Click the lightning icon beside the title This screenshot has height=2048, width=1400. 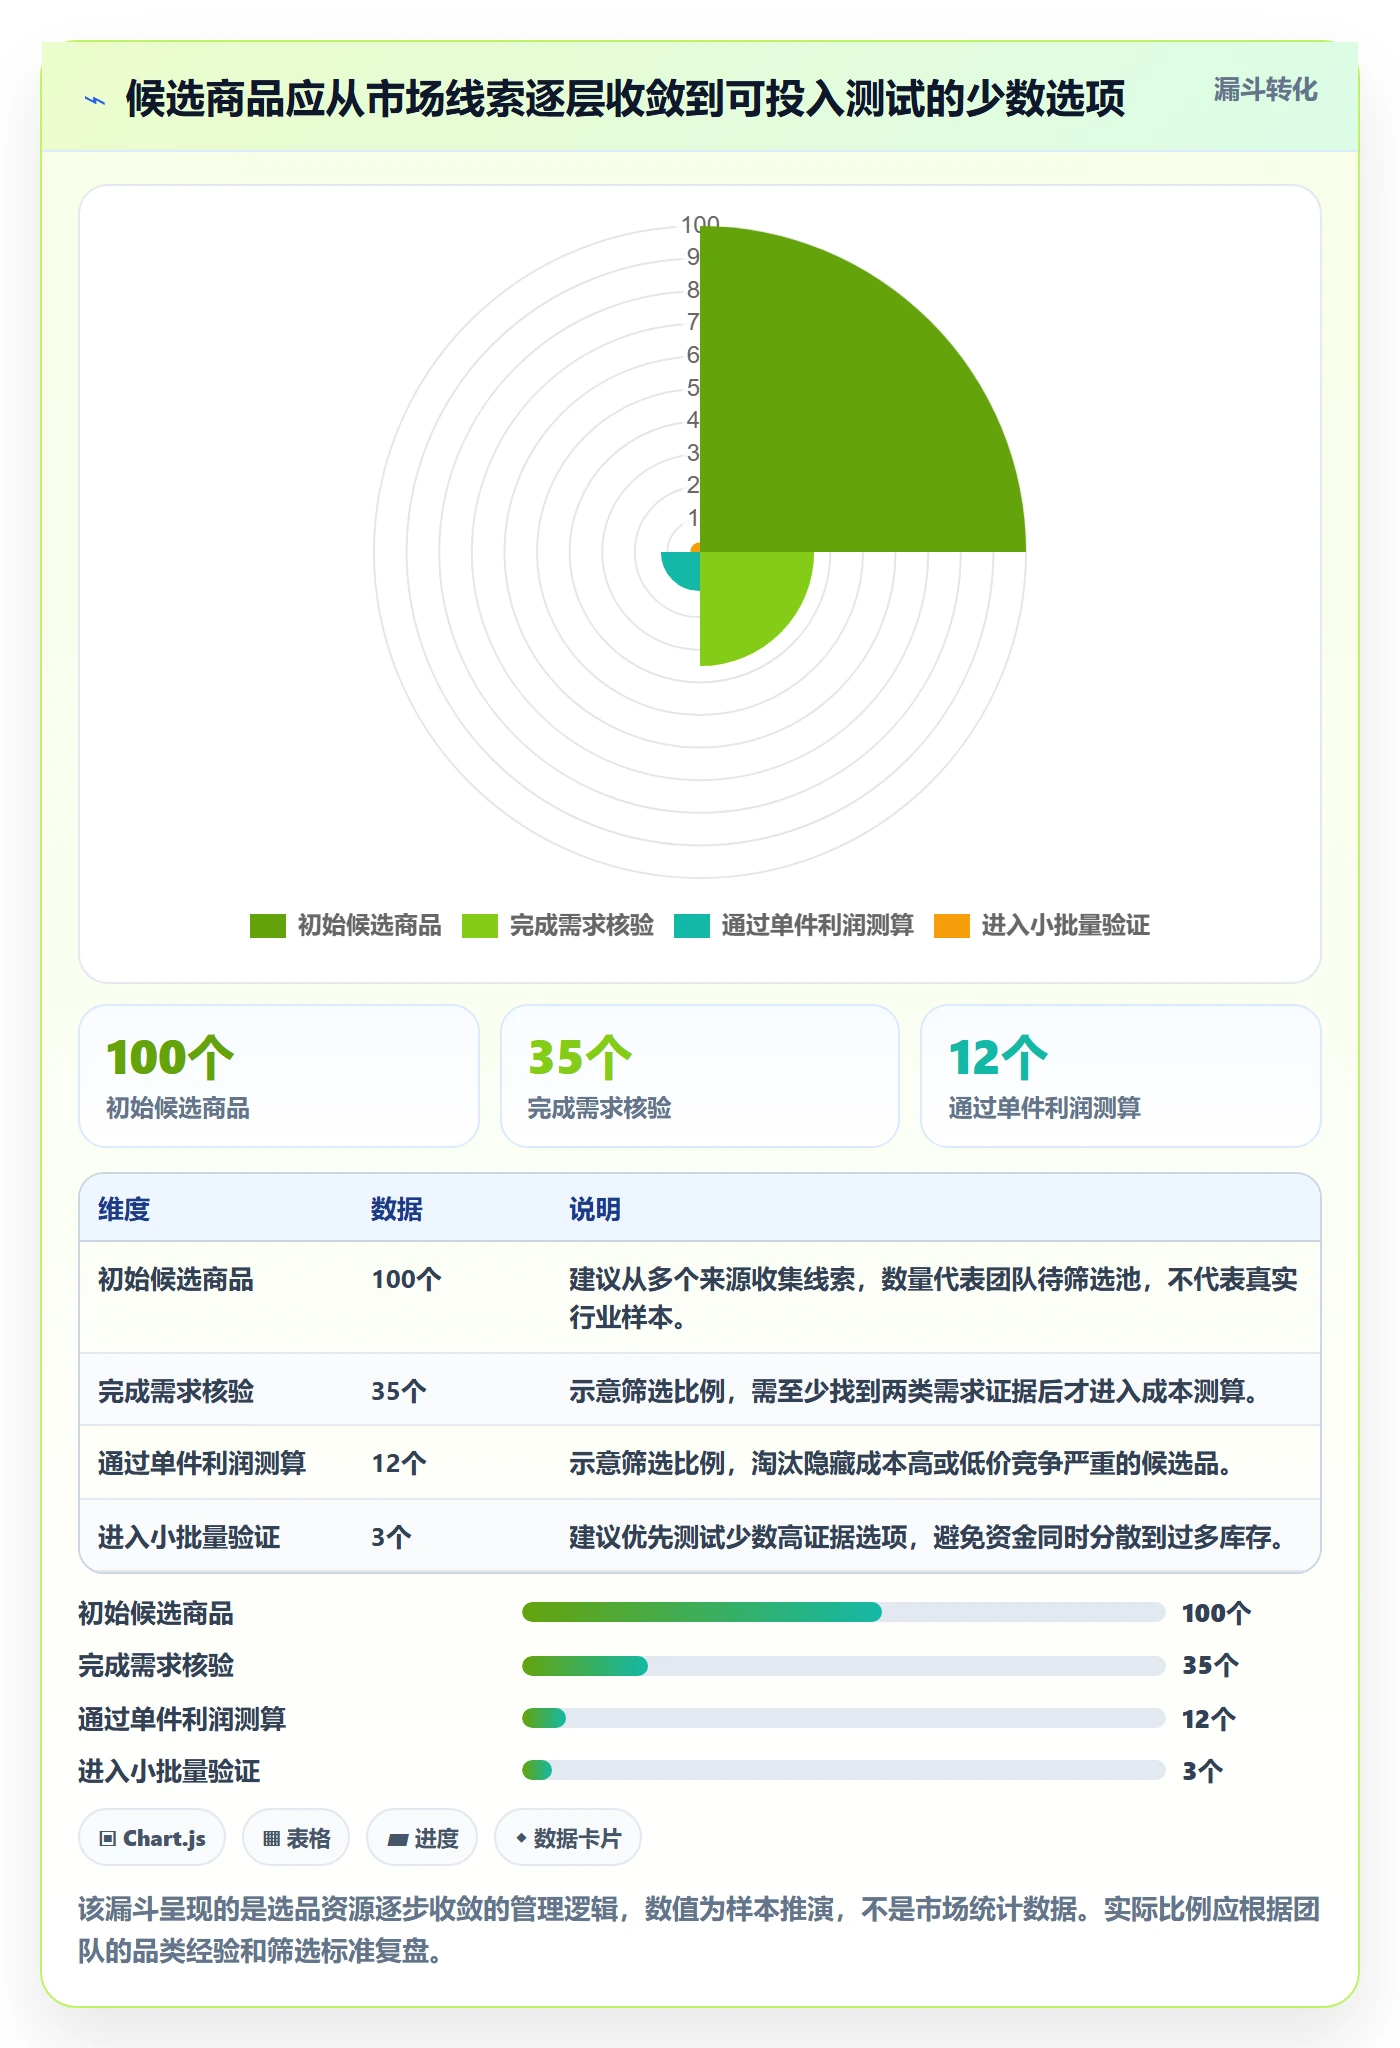point(95,99)
